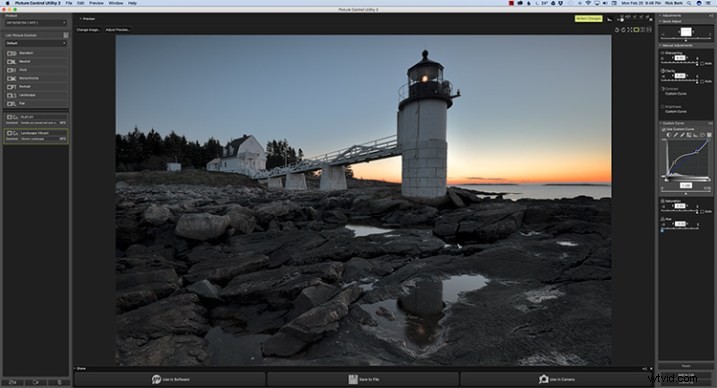Open the Edit menu

click(80, 3)
